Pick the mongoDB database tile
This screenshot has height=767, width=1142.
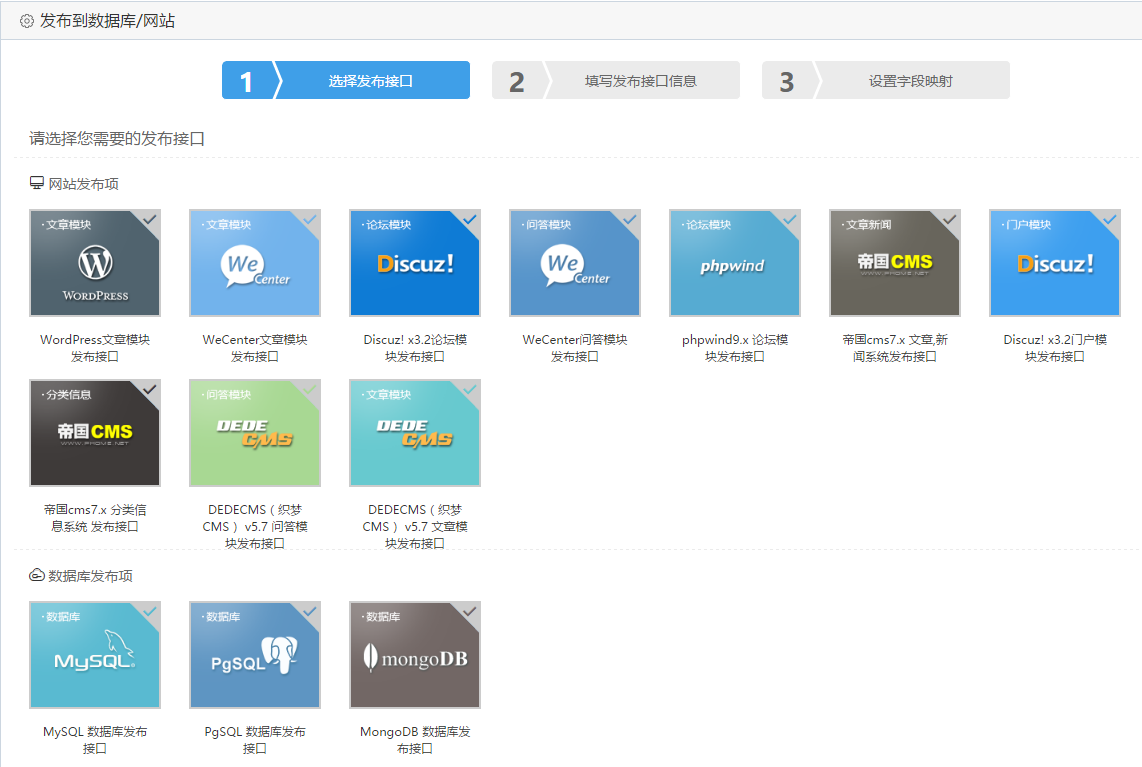point(415,655)
